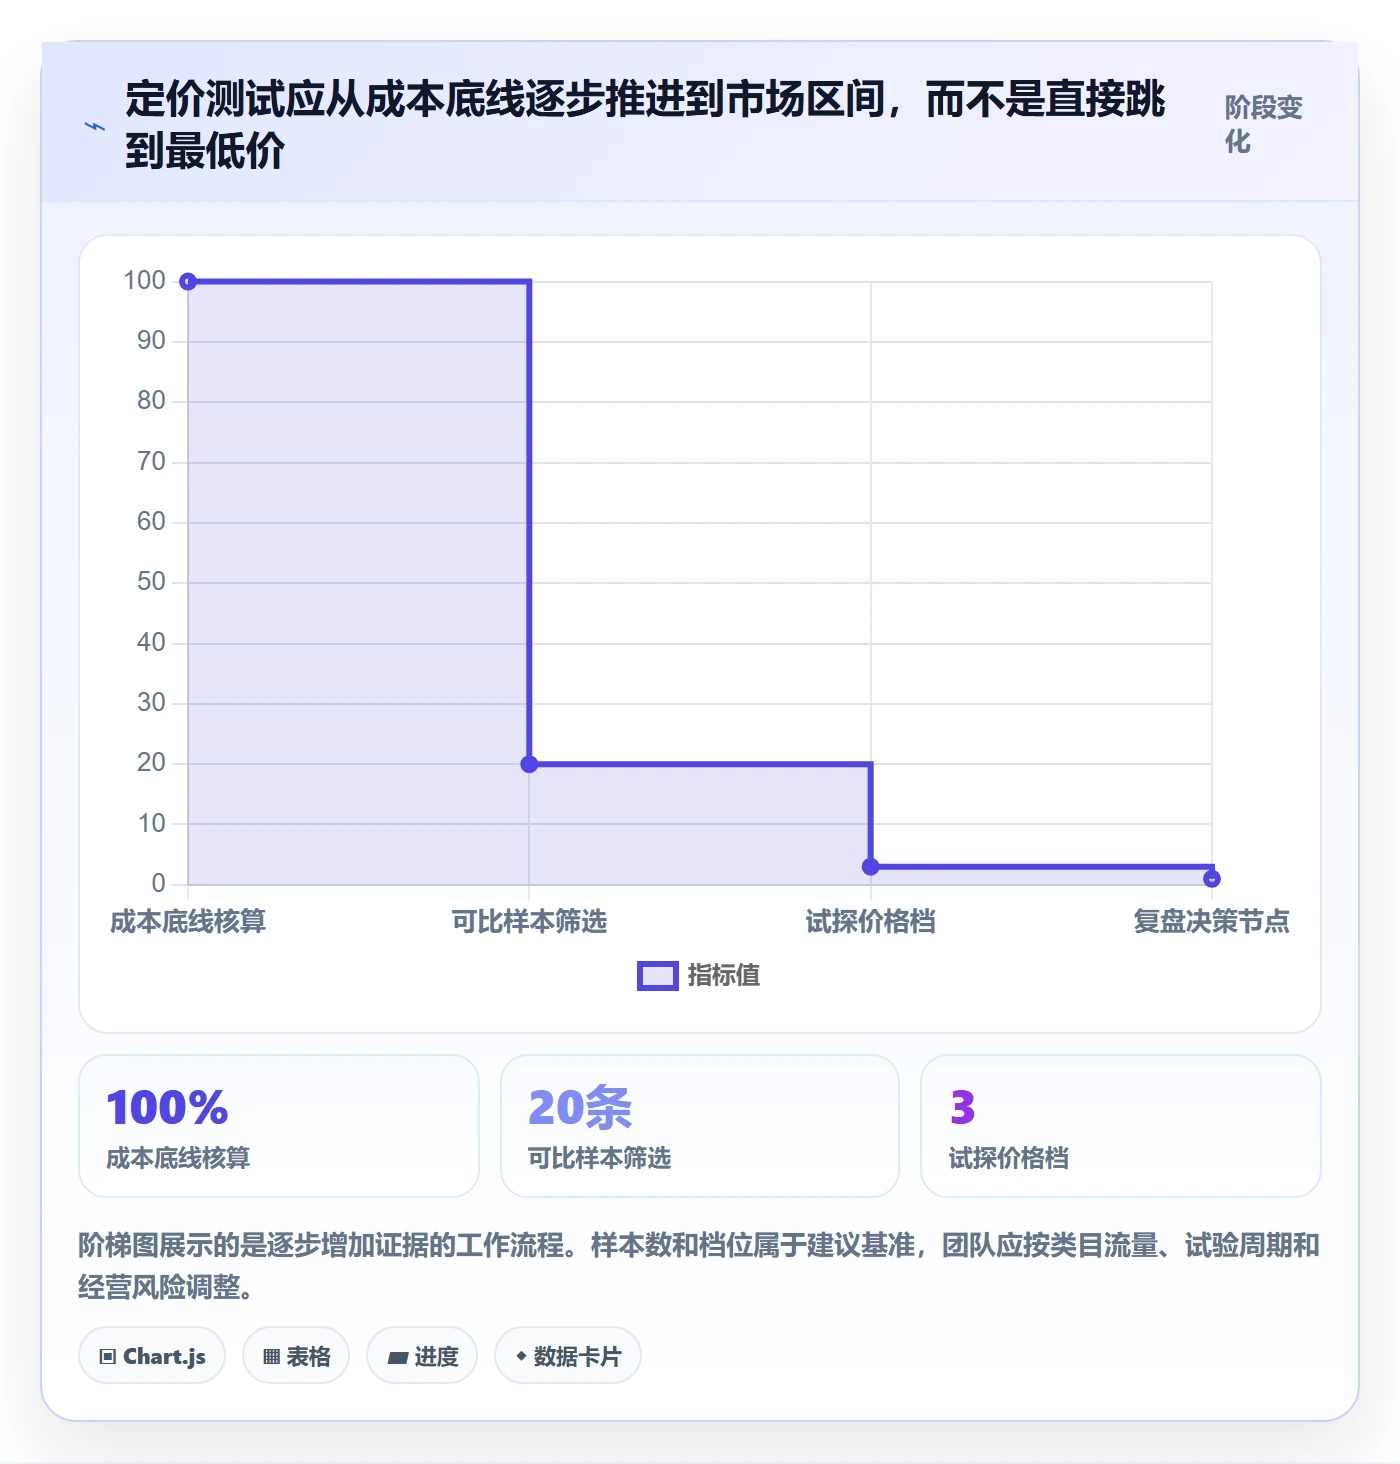Click the 指标值 legend label
Viewport: 1400px width, 1464px height.
coord(724,975)
